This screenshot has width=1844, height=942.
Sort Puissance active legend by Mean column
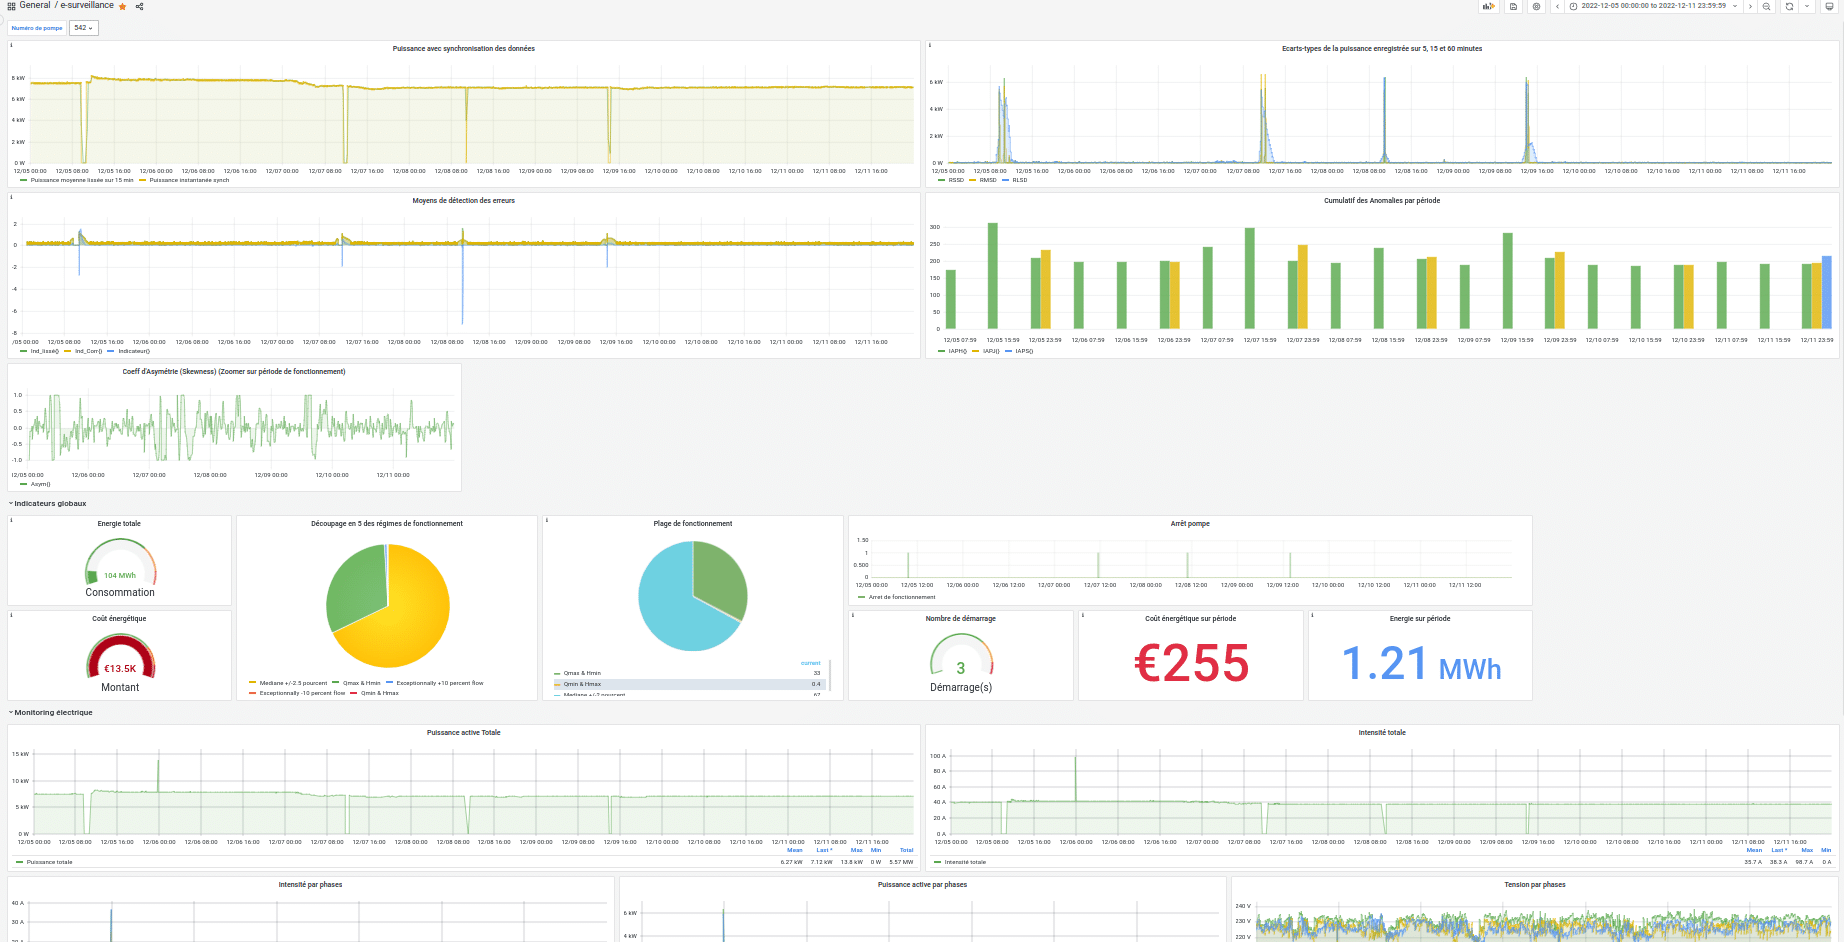(x=795, y=851)
